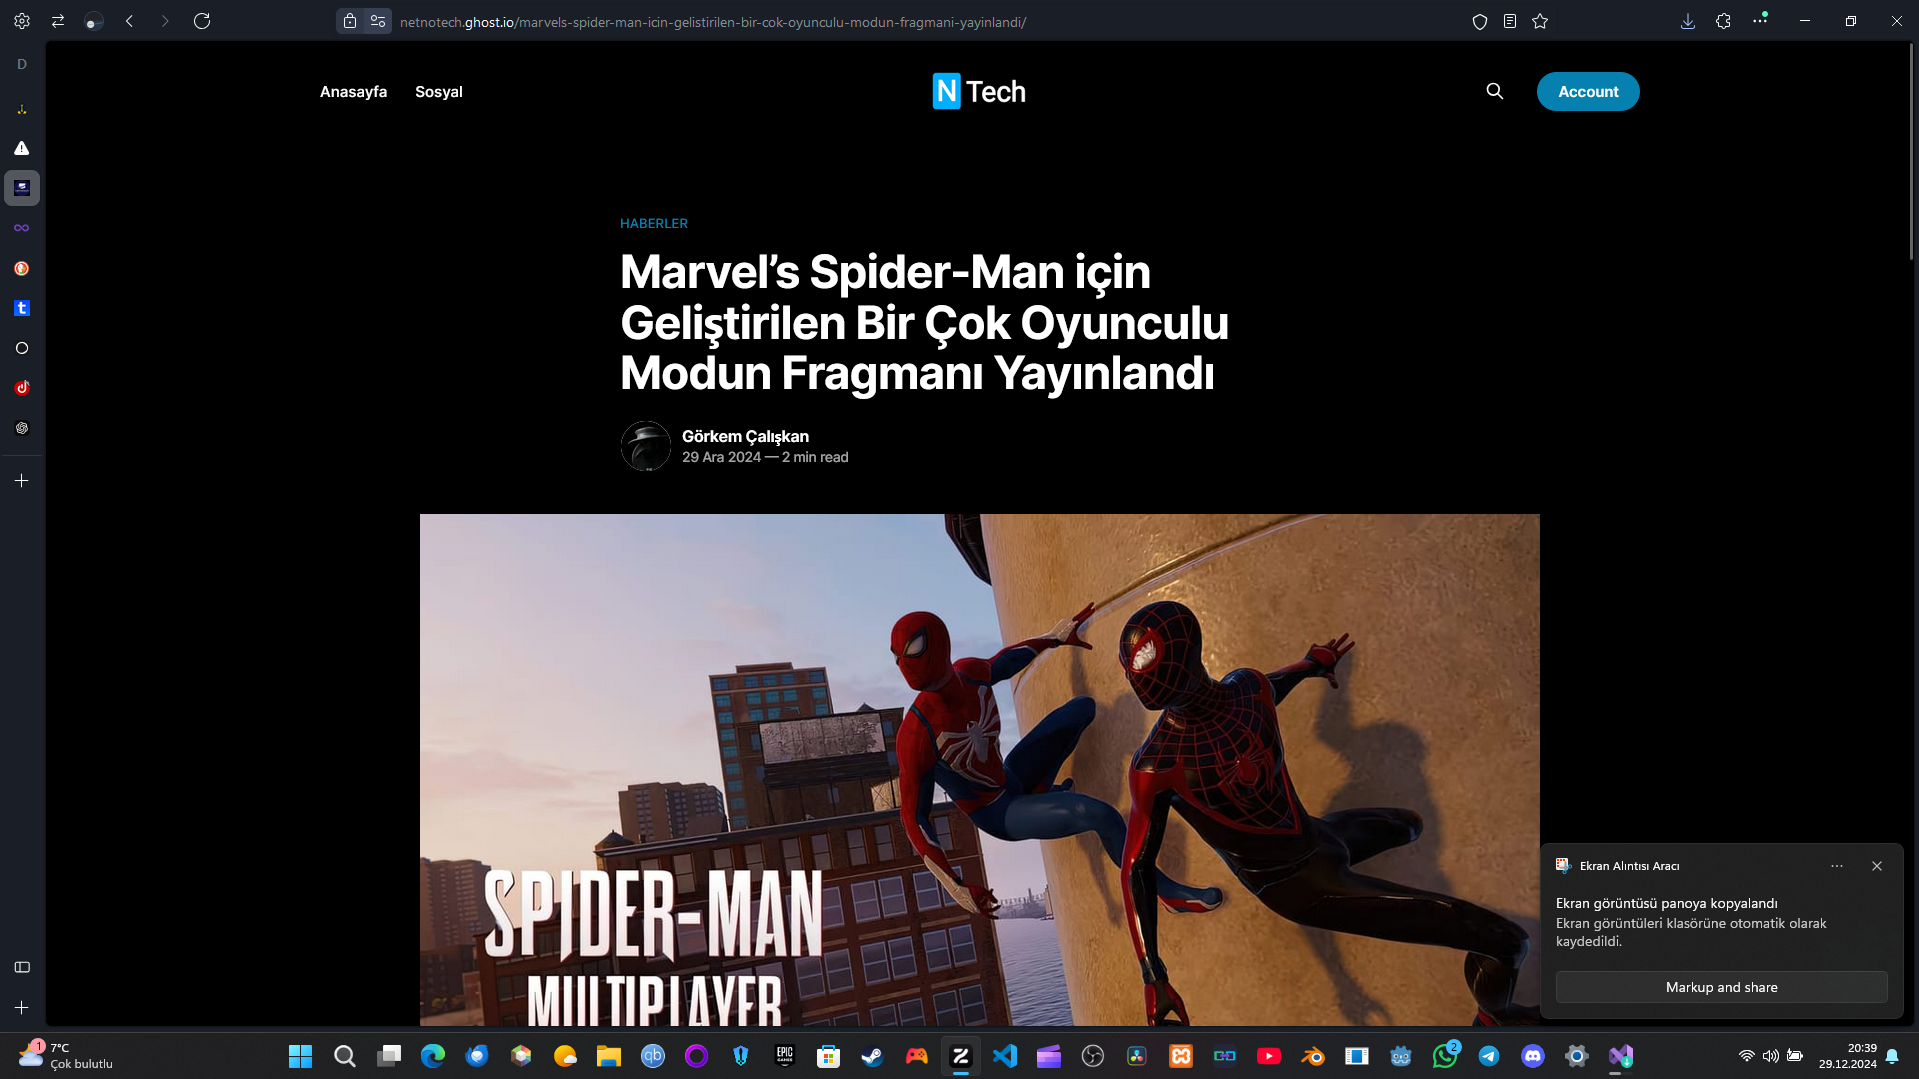Open the downloads panel
This screenshot has height=1079, width=1919.
click(1688, 21)
